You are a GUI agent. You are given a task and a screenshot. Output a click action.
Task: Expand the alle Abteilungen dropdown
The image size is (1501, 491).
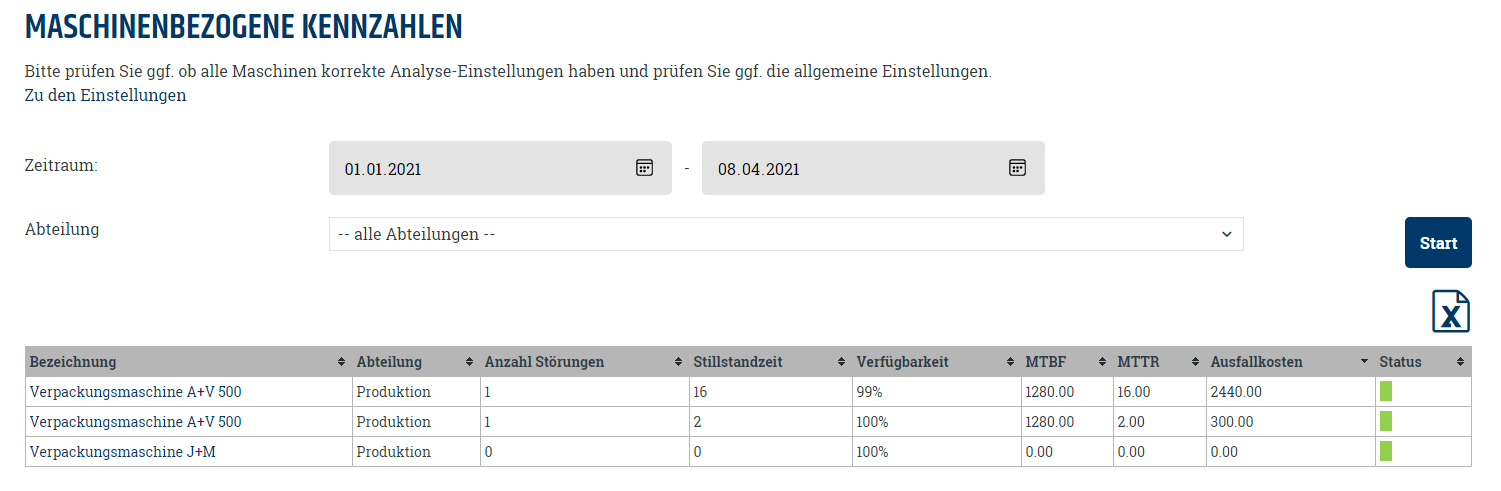tap(786, 234)
